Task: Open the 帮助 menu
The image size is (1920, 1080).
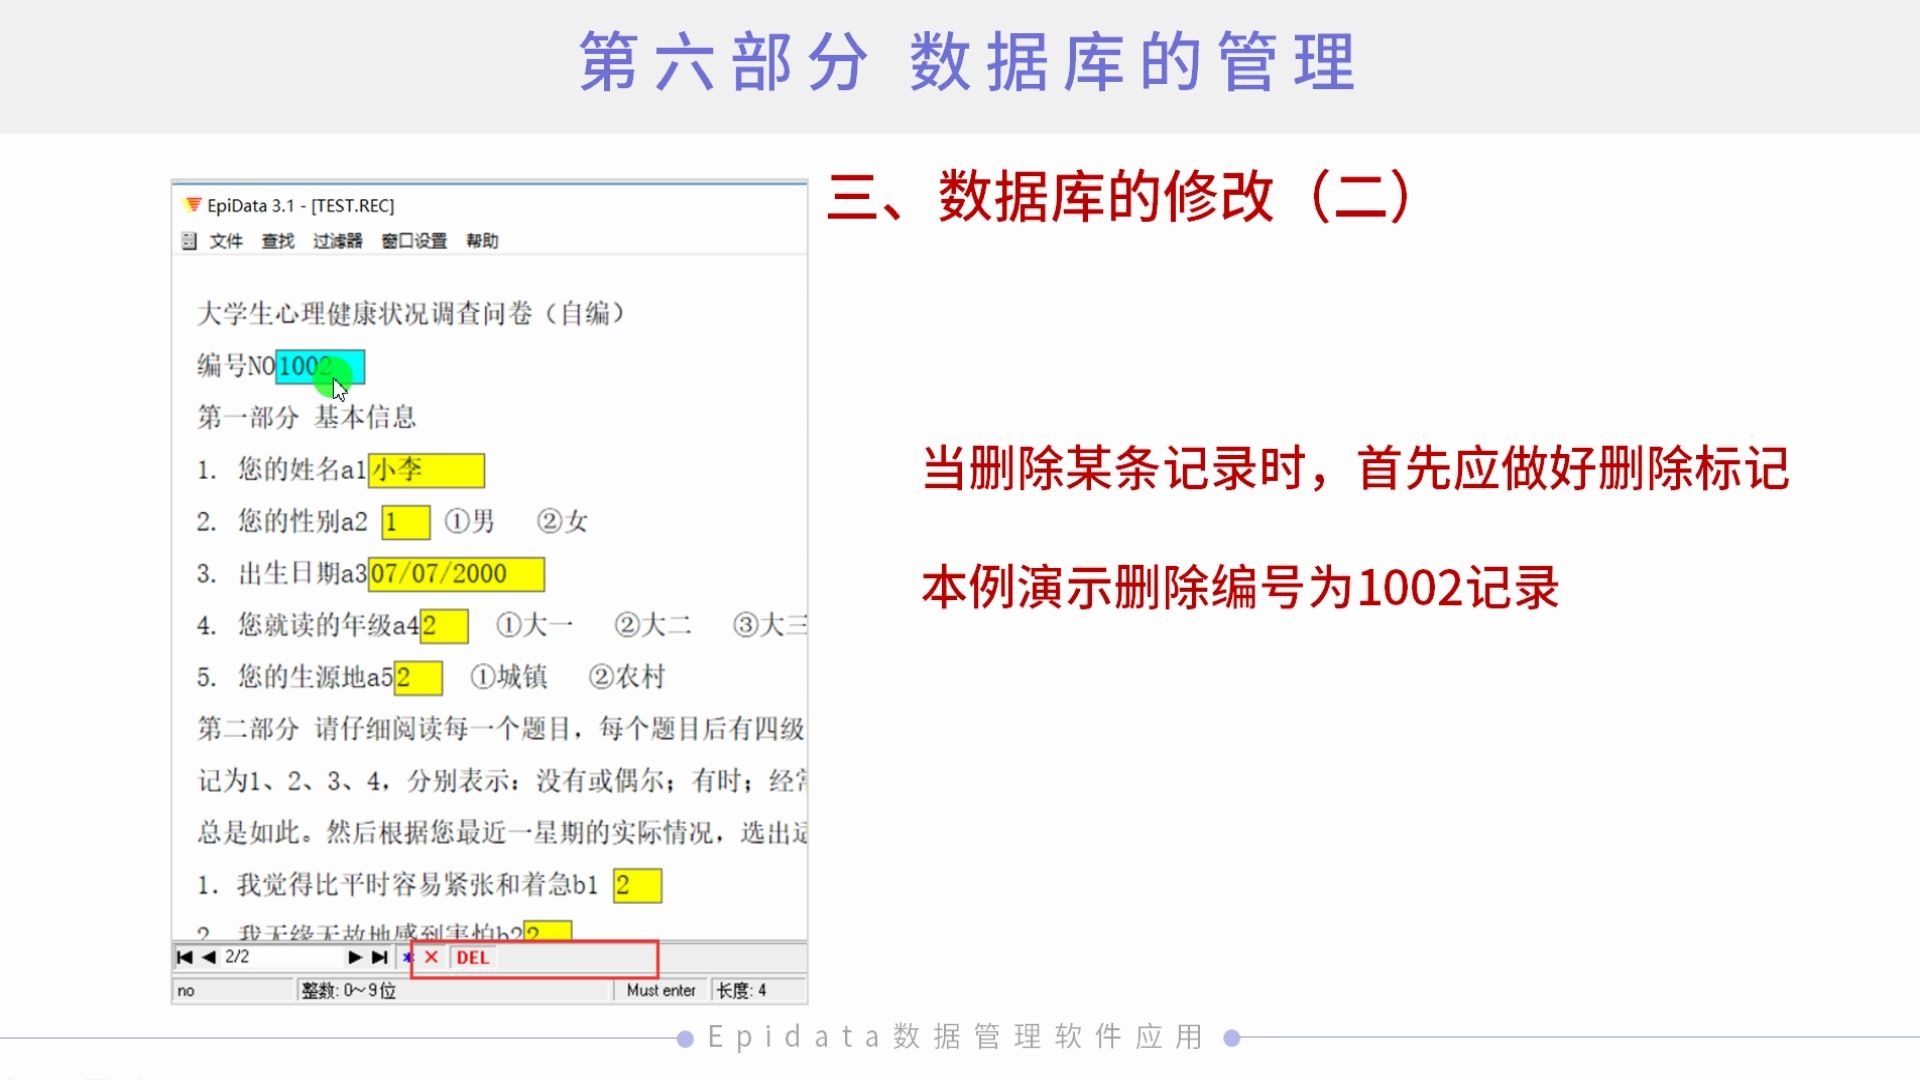Action: pos(482,240)
